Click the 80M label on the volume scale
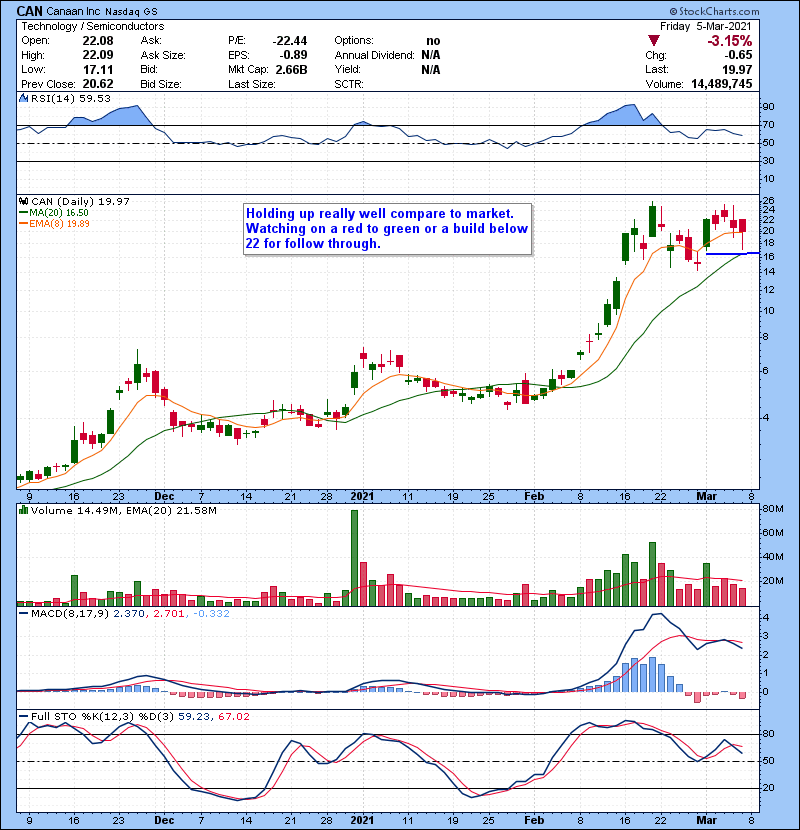Screen dimensions: 800x830 [x=773, y=509]
